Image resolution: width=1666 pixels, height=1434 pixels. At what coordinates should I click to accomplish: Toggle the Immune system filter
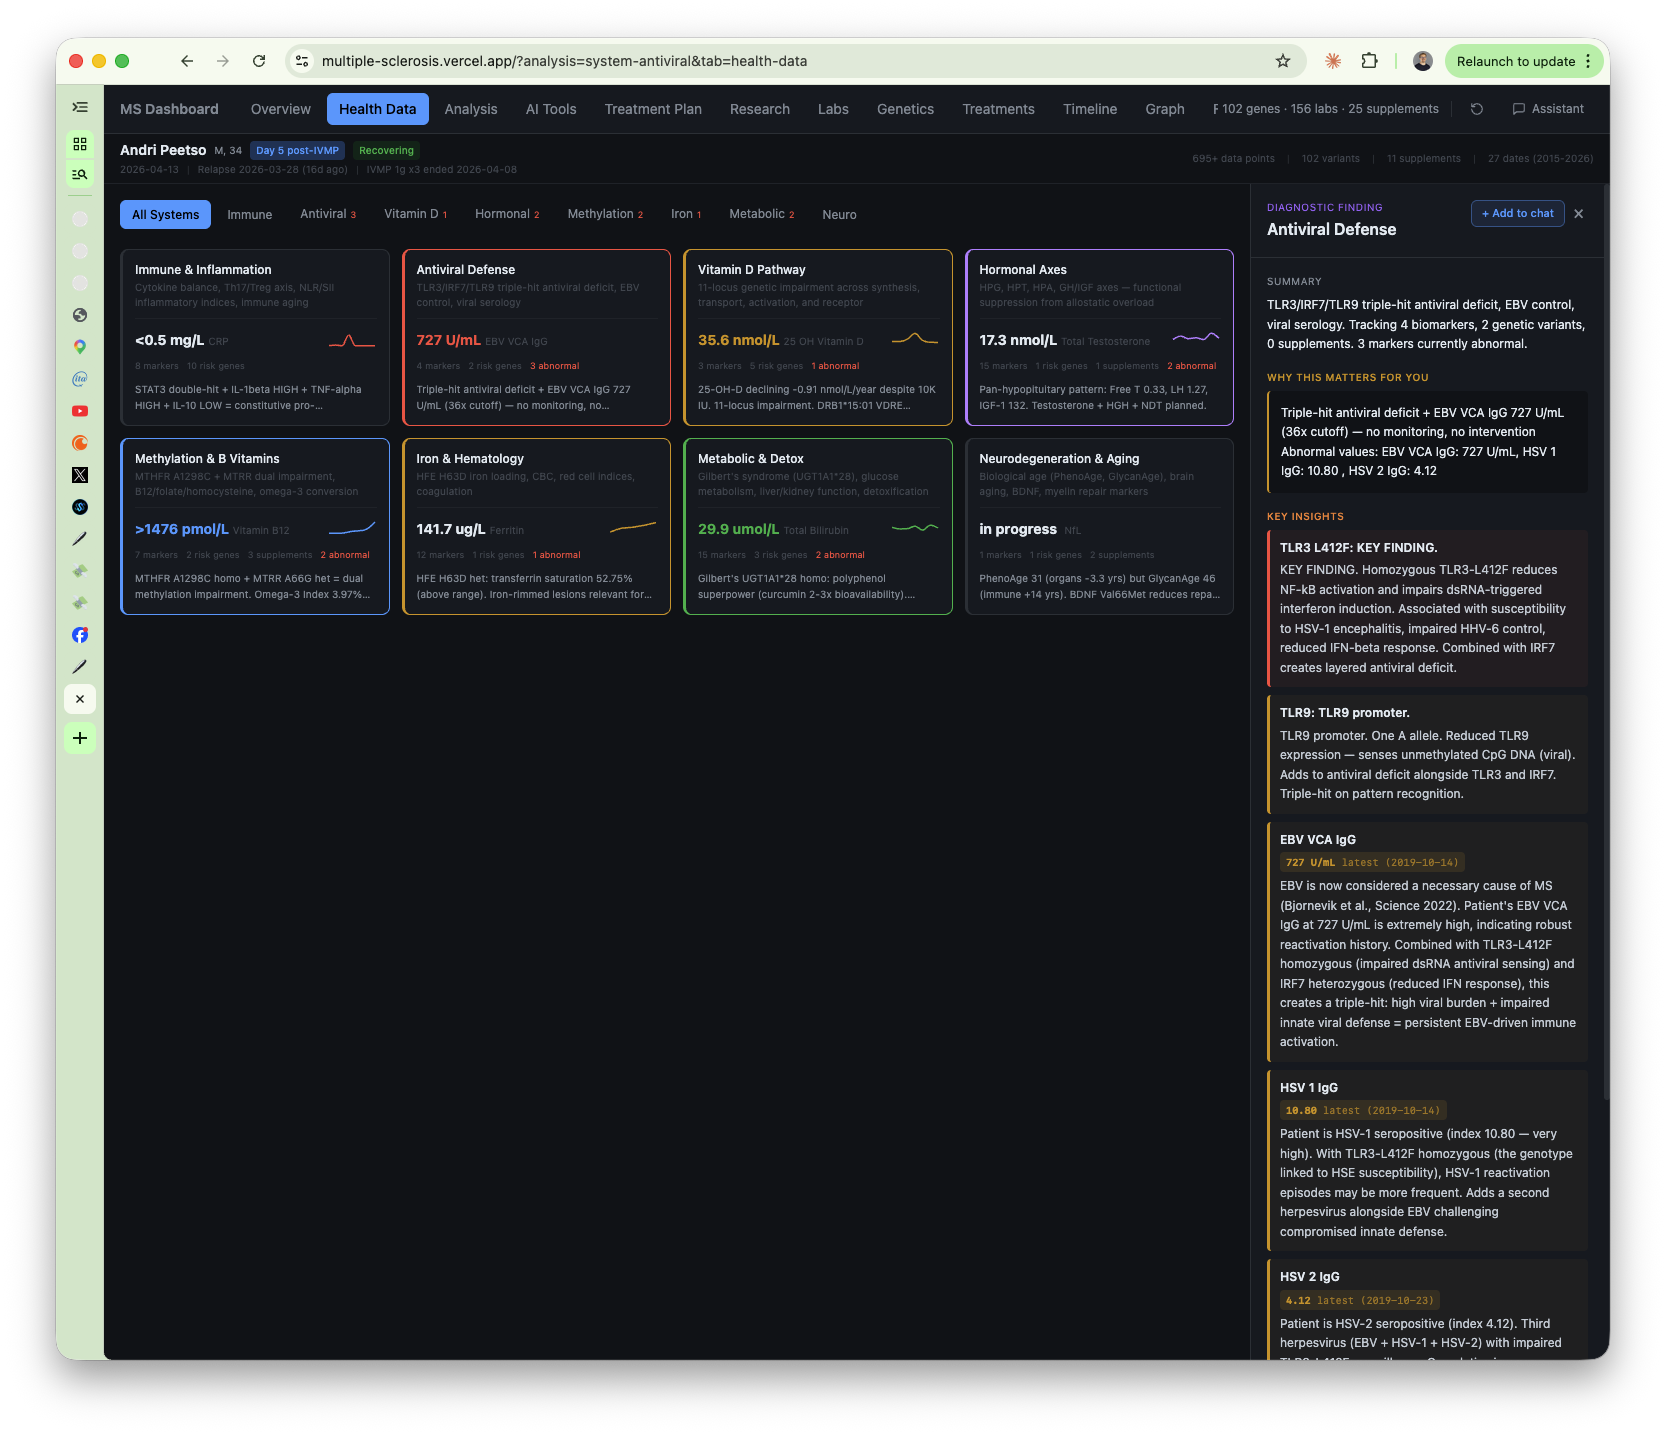click(249, 214)
